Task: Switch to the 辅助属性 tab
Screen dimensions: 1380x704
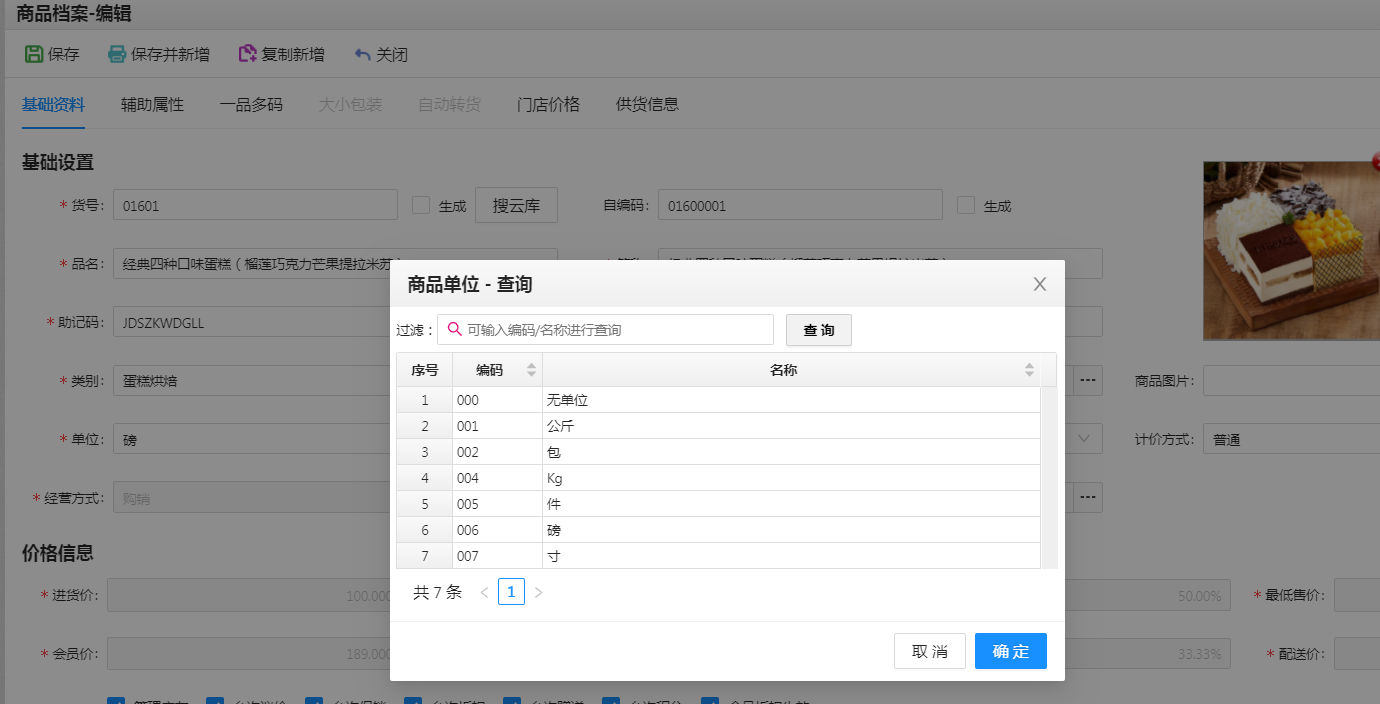Action: click(151, 104)
